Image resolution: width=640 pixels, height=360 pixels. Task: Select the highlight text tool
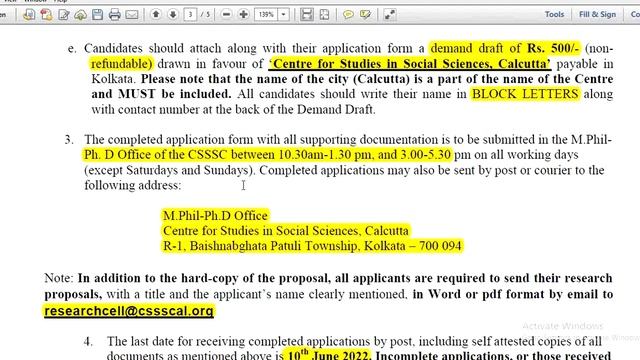365,15
